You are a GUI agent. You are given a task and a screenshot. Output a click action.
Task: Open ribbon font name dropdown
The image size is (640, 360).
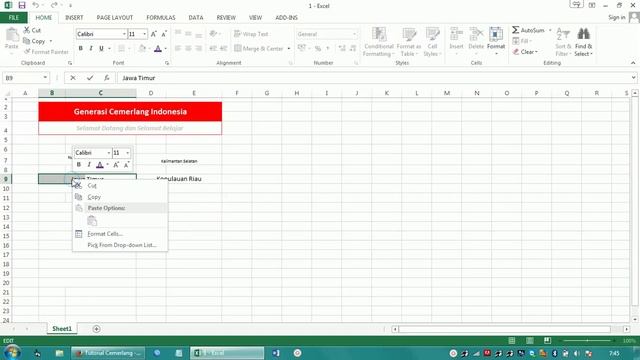pos(124,34)
